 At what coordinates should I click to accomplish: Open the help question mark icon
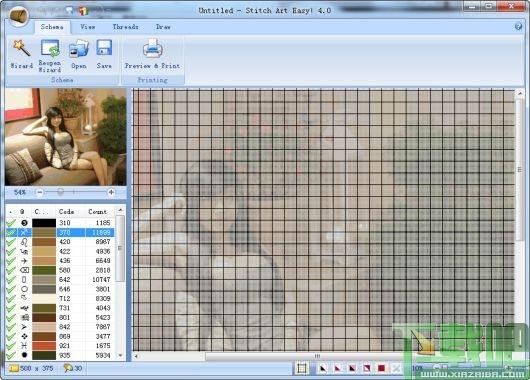click(518, 26)
